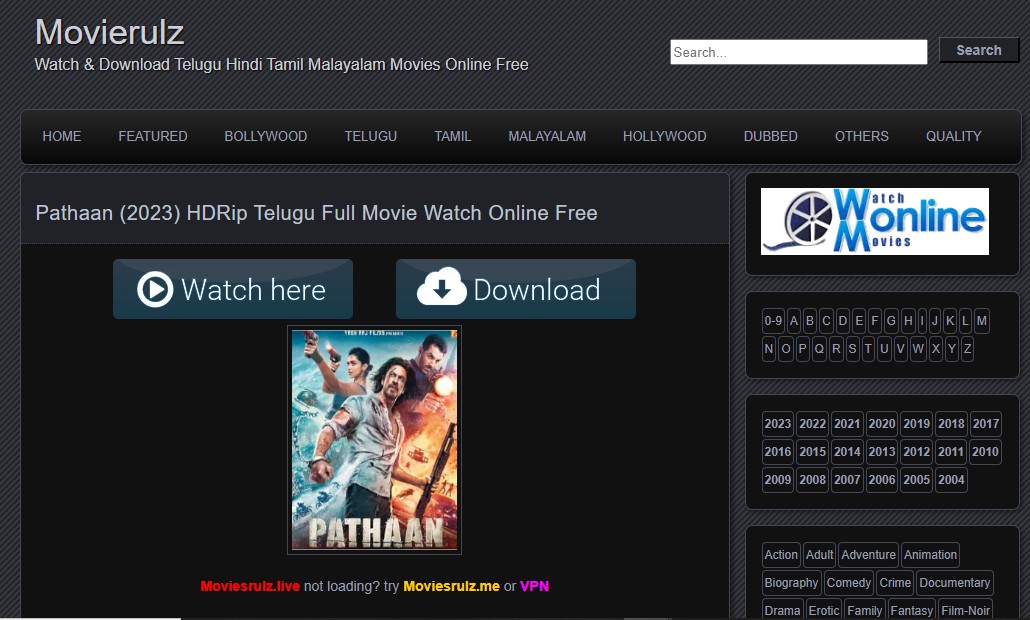The height and width of the screenshot is (620, 1030).
Task: Browse movies starting with letter N
Action: click(x=769, y=349)
